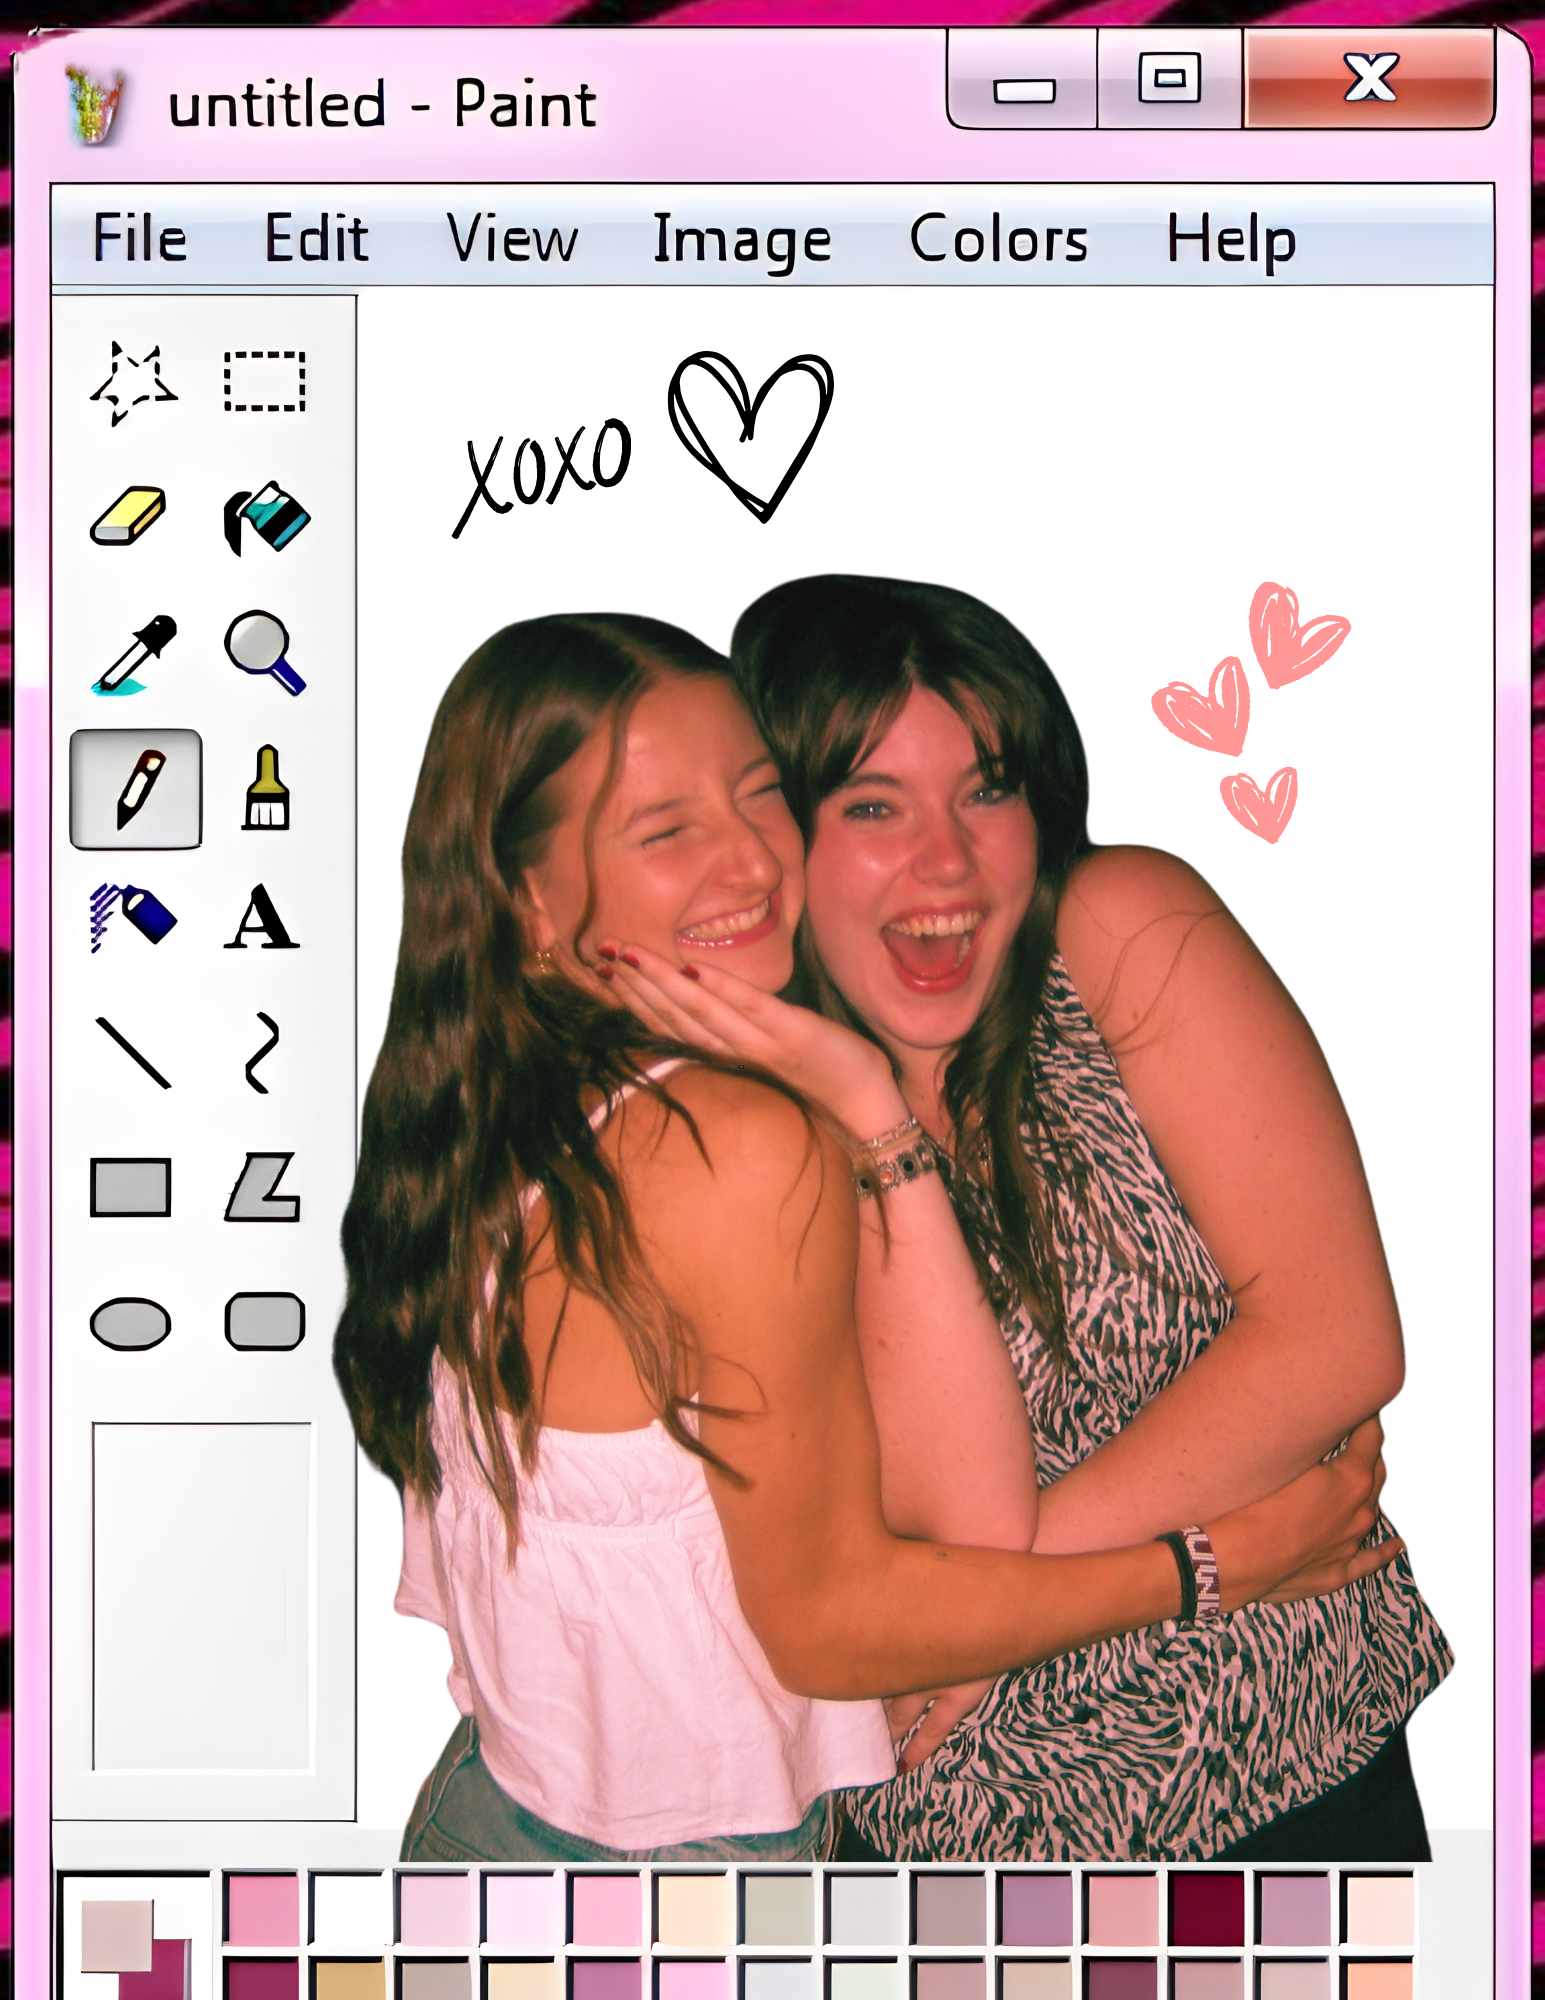The width and height of the screenshot is (1545, 2000).
Task: Click the tool options box below tools
Action: [x=202, y=1596]
